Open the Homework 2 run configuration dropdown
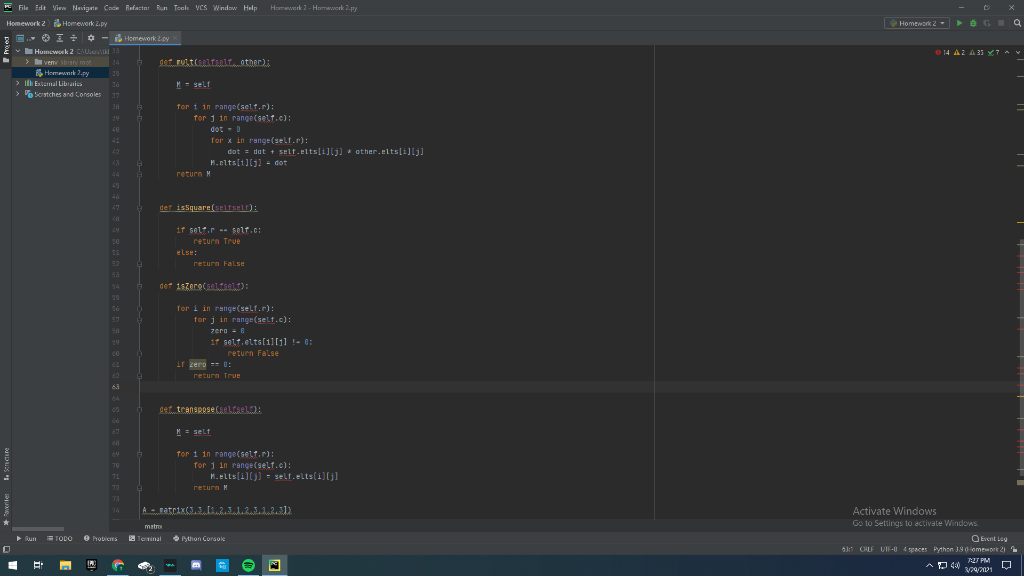1024x576 pixels. coord(941,20)
